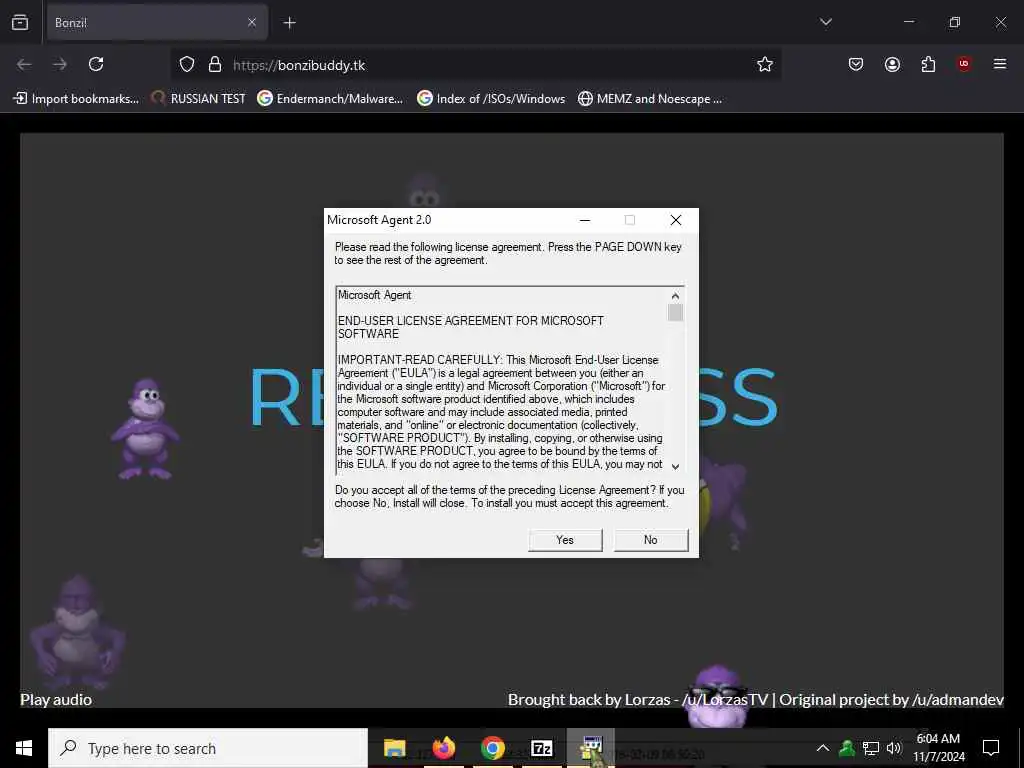
Task: Open the Firefox View icon
Action: [x=20, y=22]
